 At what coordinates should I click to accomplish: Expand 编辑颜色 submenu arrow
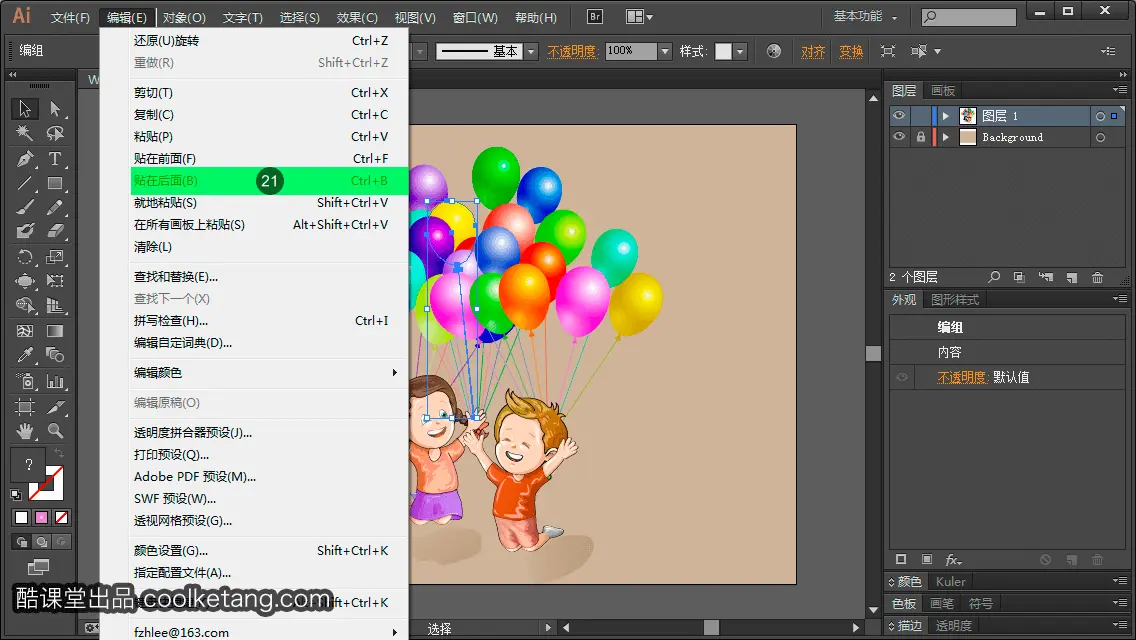pyautogui.click(x=395, y=373)
